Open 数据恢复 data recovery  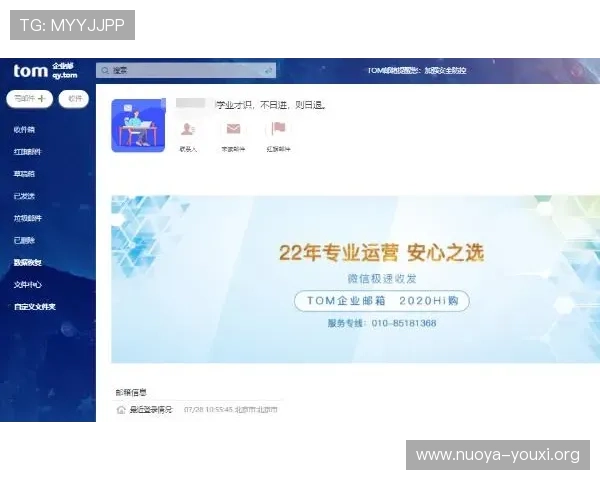click(28, 263)
